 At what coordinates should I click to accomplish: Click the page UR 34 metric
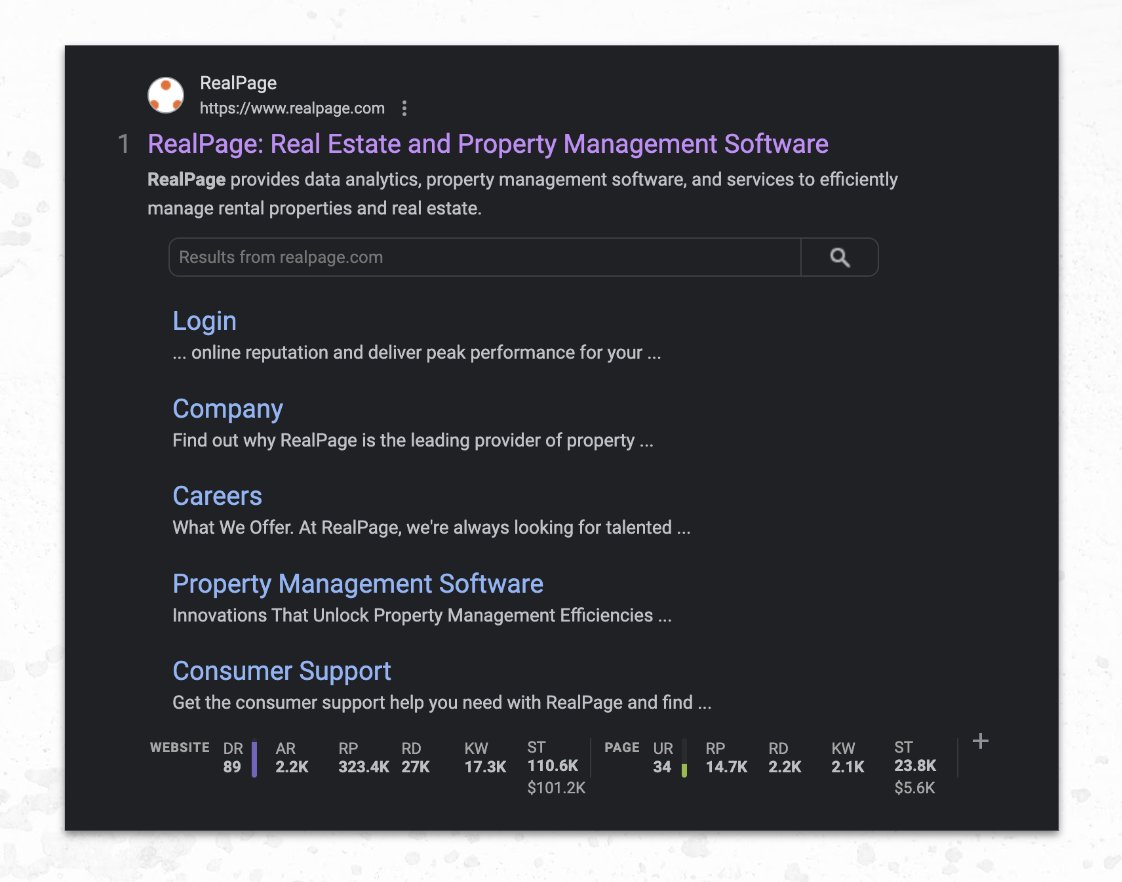point(663,758)
